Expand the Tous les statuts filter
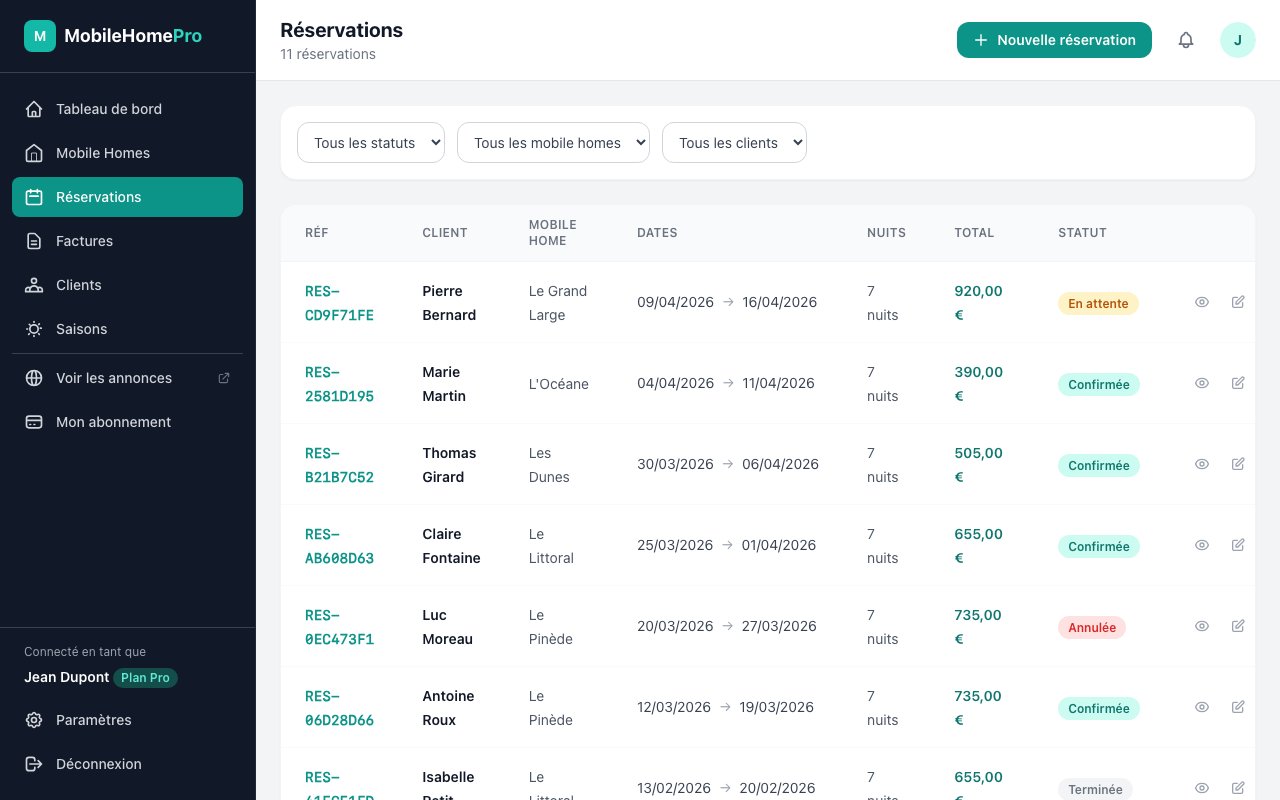Screen dimensions: 1280x800 [371, 143]
